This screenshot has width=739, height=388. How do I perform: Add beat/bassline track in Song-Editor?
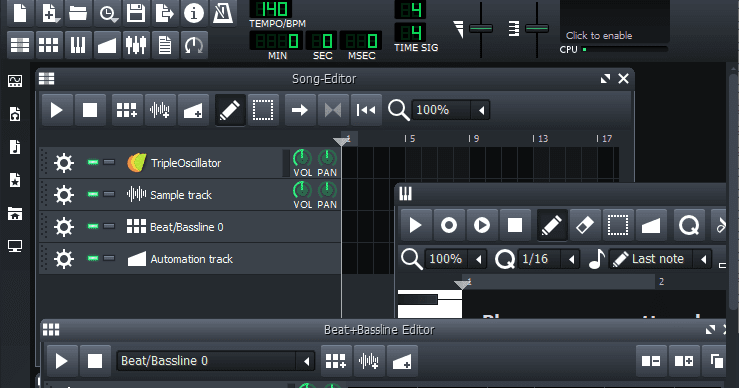pos(127,110)
